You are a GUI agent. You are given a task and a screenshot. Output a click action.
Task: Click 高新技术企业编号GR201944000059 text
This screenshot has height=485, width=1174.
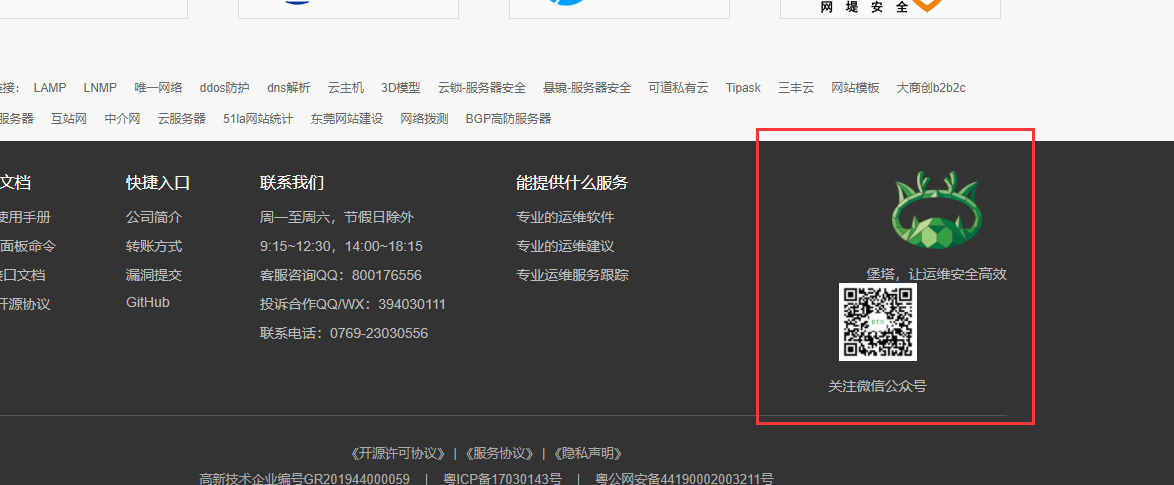point(305,479)
